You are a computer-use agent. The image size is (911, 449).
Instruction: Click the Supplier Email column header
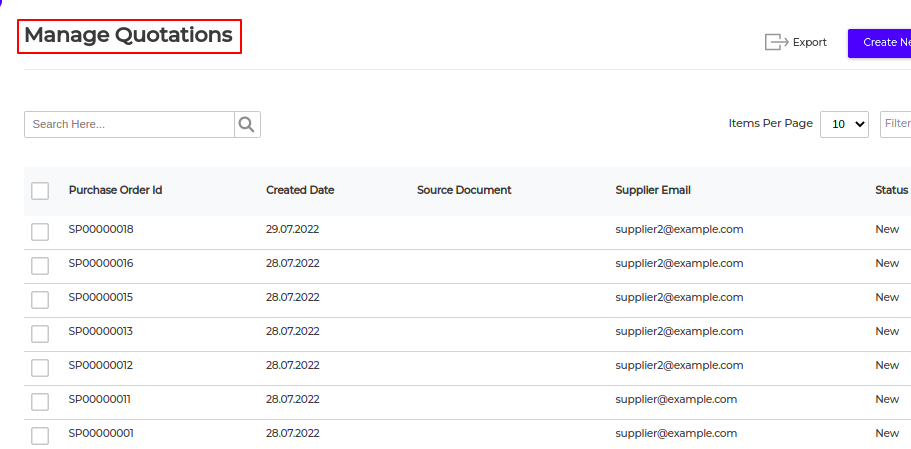653,190
